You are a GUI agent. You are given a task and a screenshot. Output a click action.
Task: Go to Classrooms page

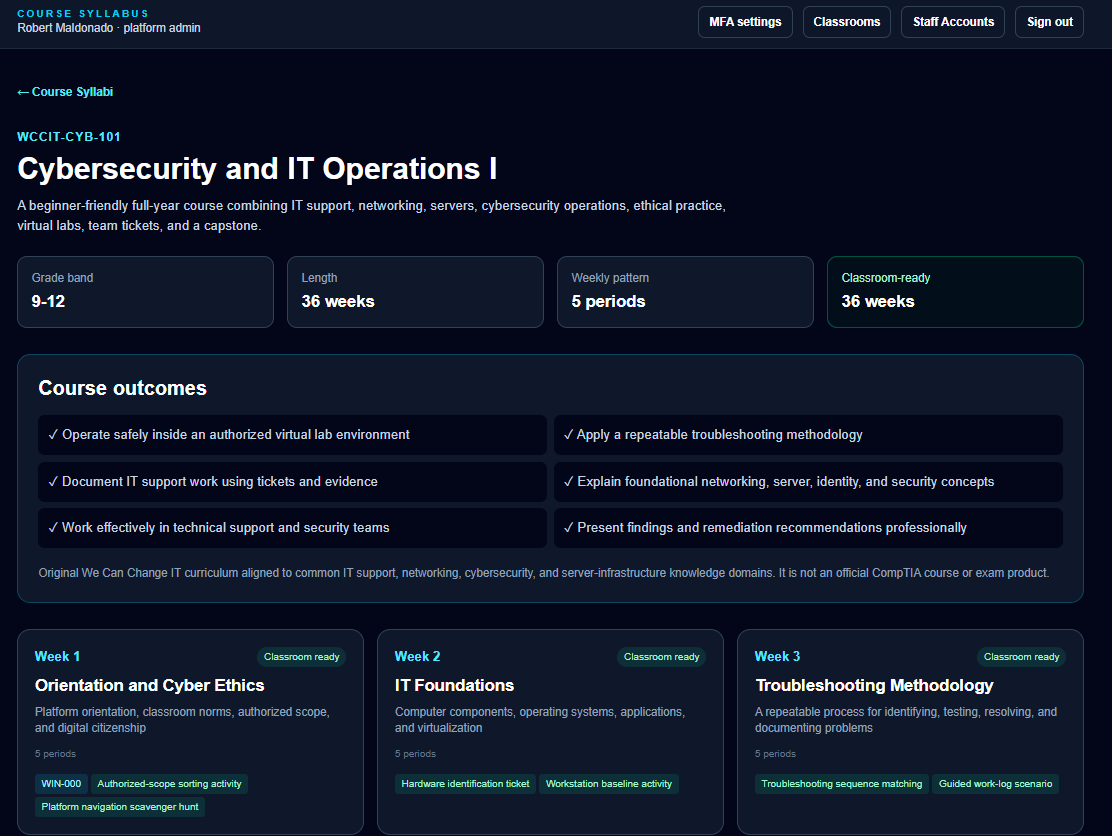point(847,22)
